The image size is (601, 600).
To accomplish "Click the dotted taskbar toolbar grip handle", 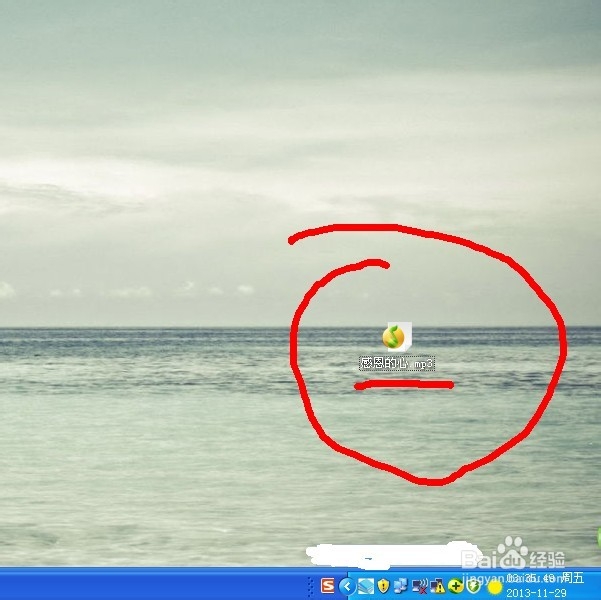I will pyautogui.click(x=310, y=586).
